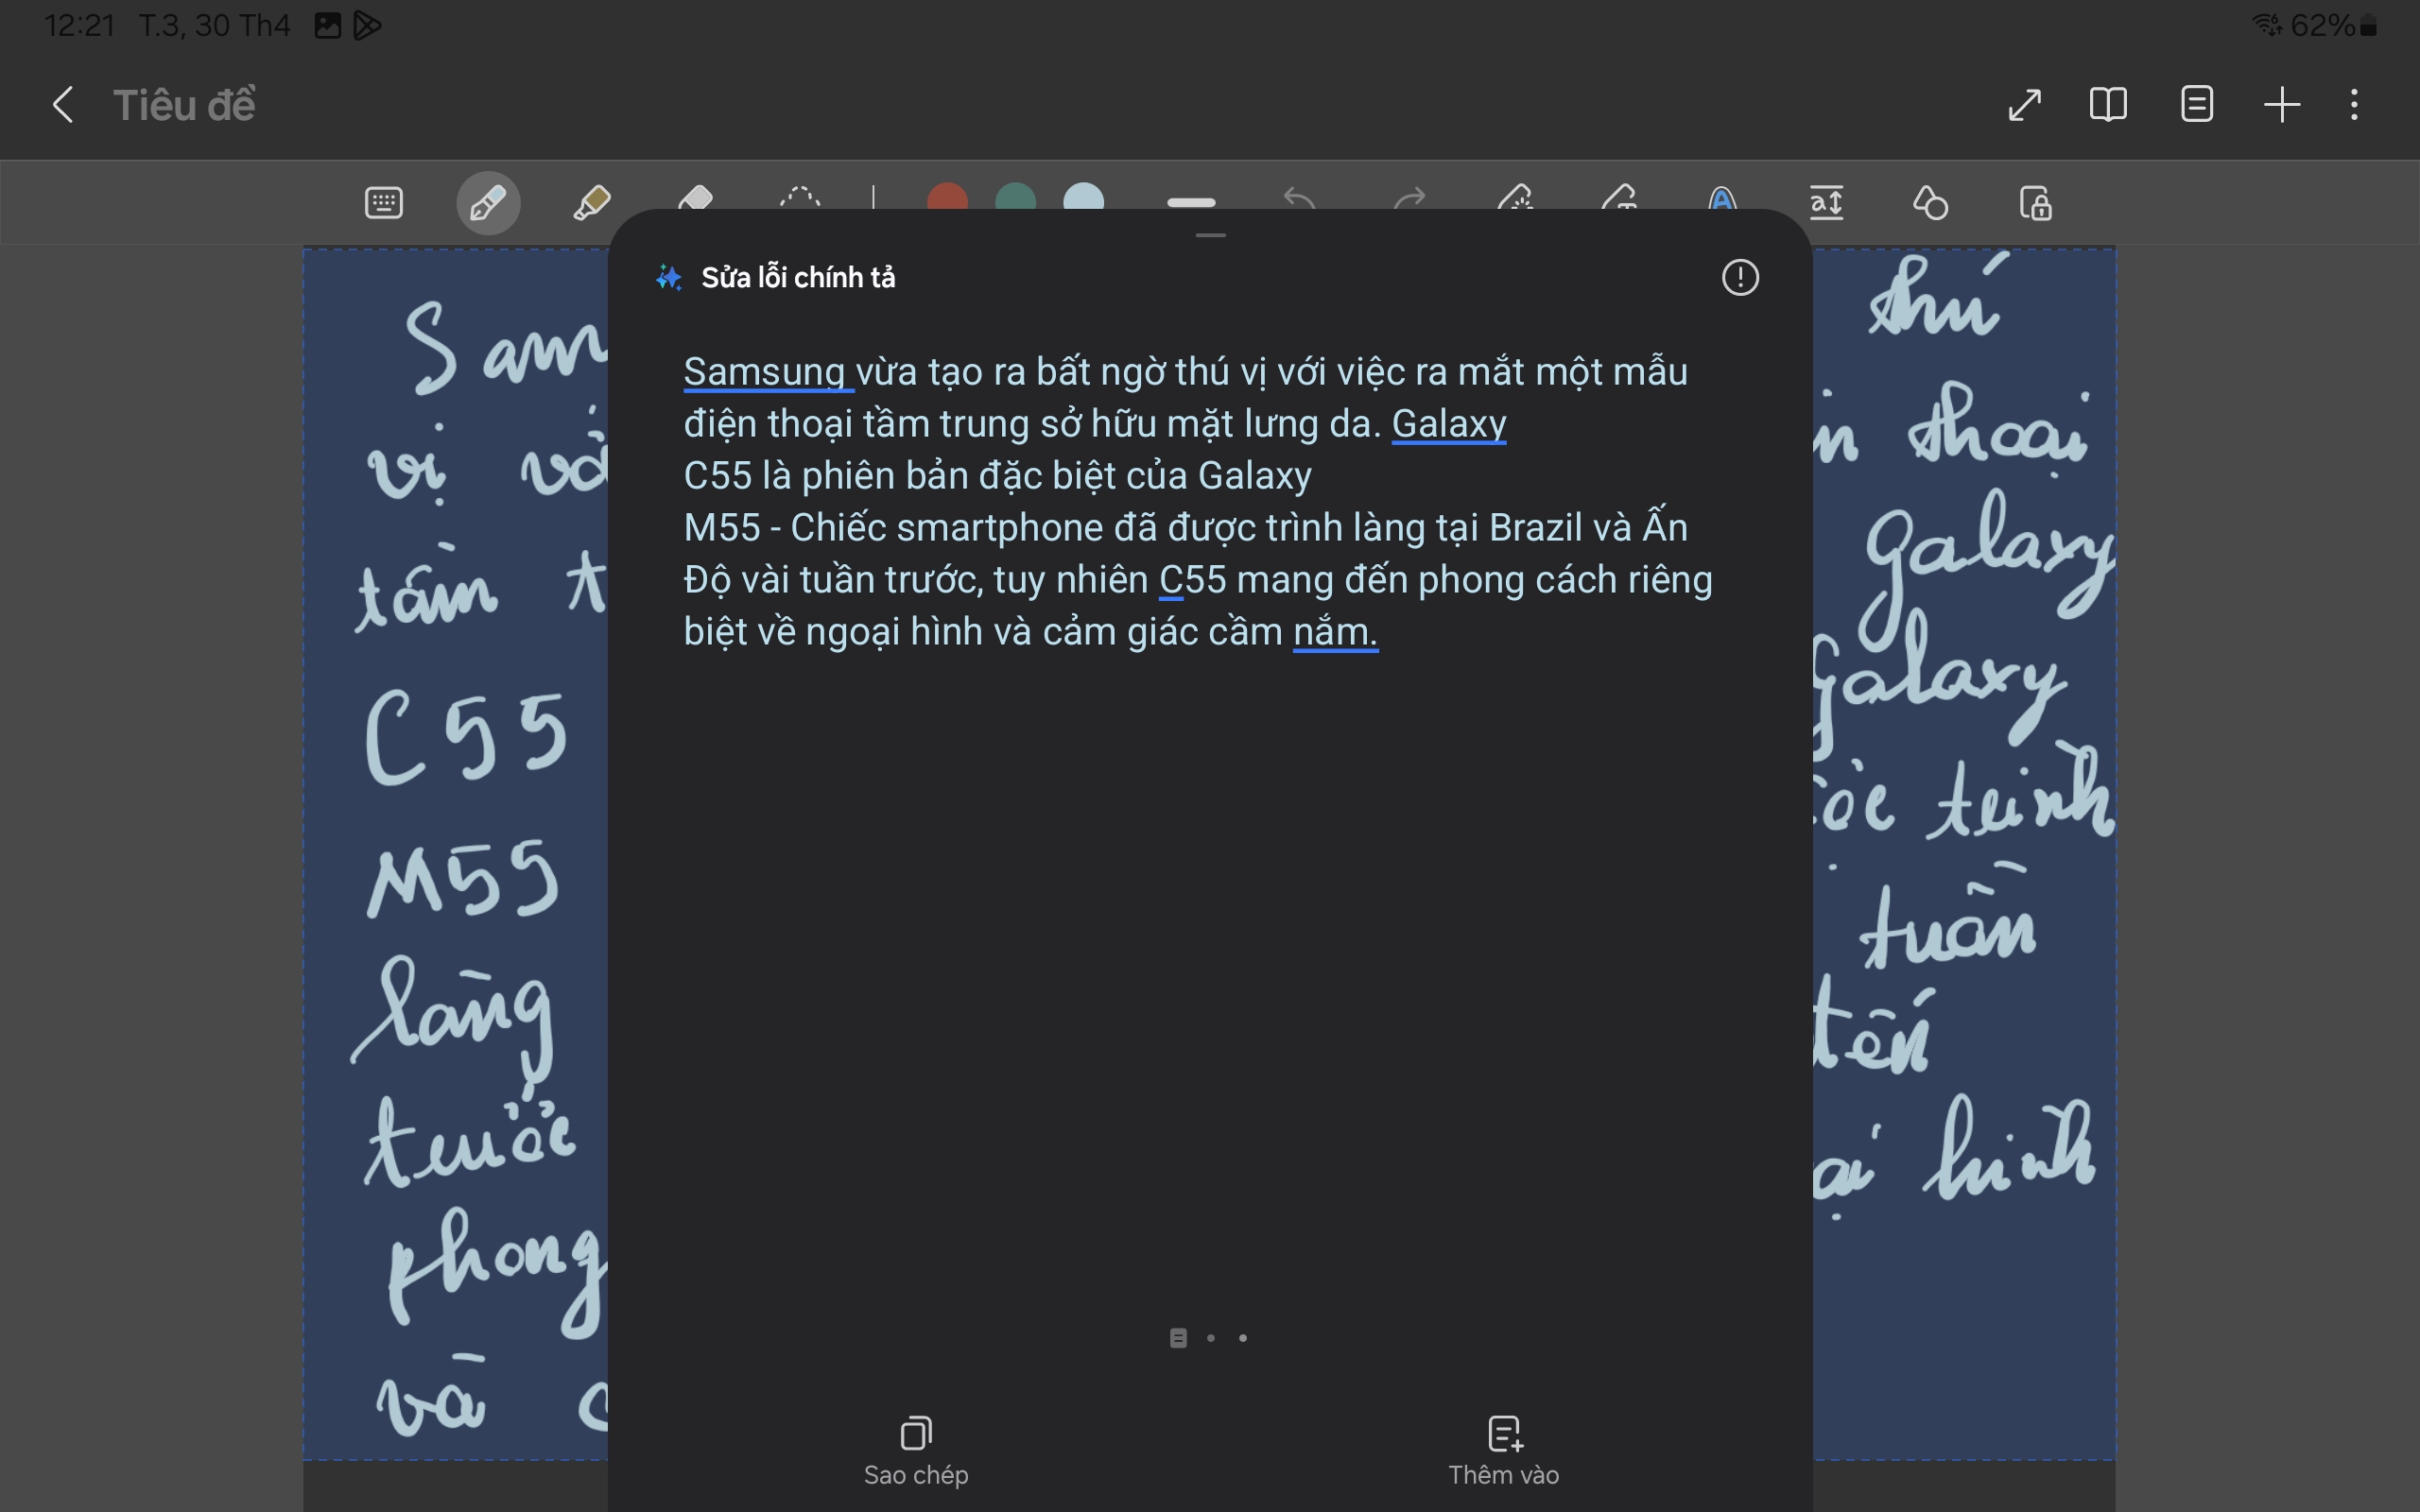Tap the Wi-Fi signal status icon

2267,24
